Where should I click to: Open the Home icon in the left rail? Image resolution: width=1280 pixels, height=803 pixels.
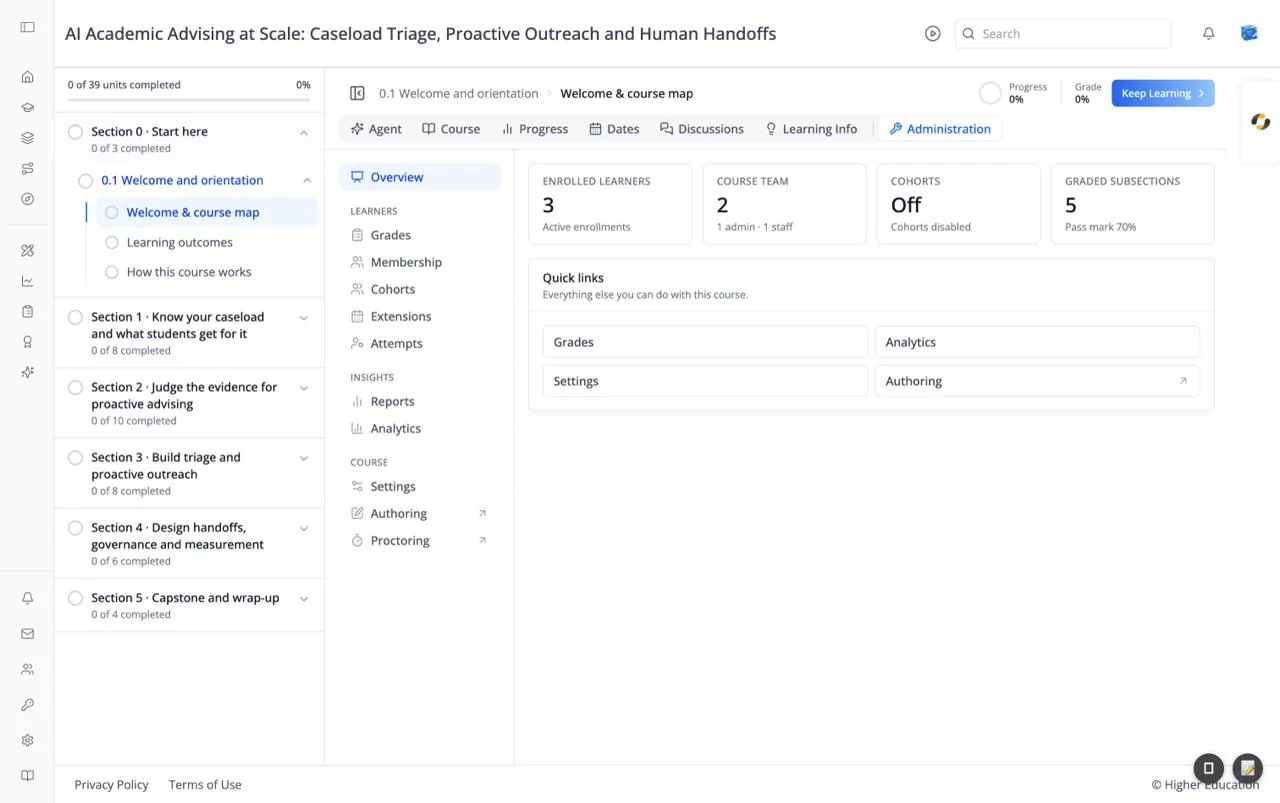(27, 77)
